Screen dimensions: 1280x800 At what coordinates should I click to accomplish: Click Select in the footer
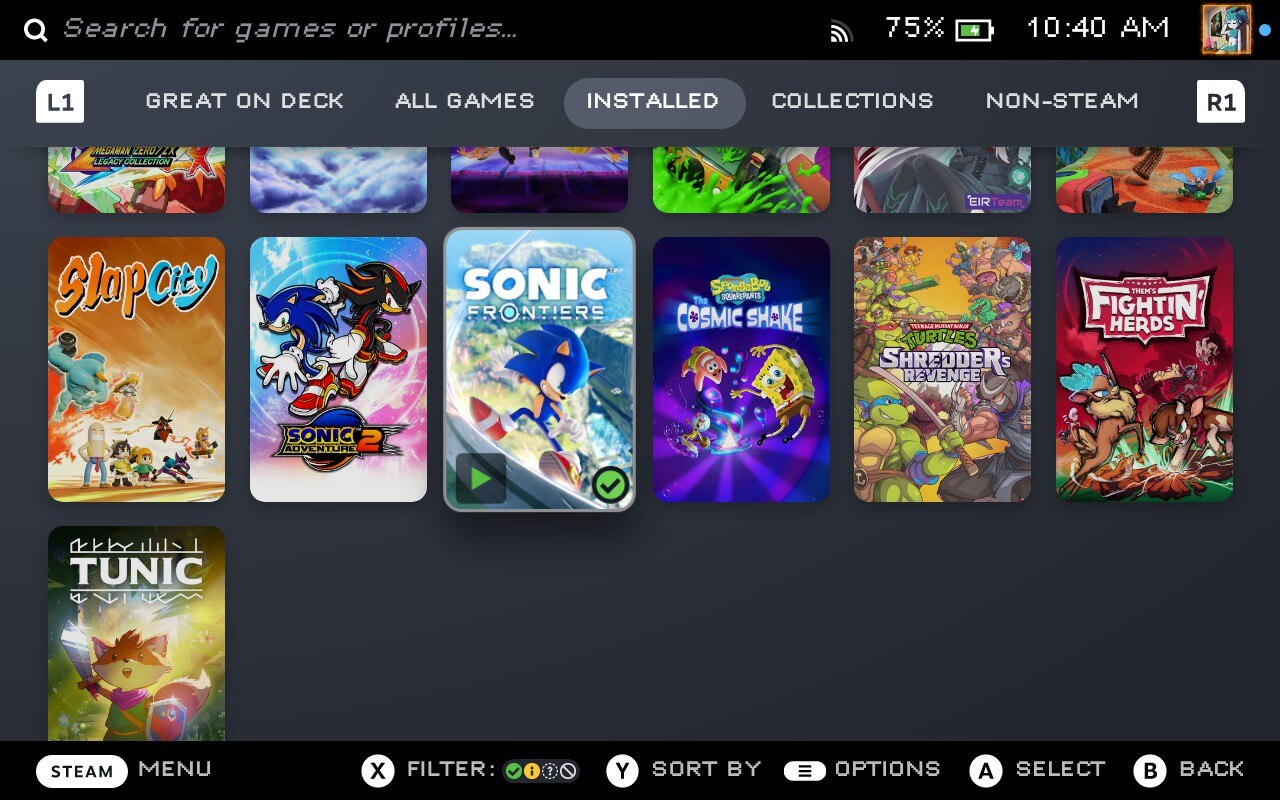point(1061,769)
